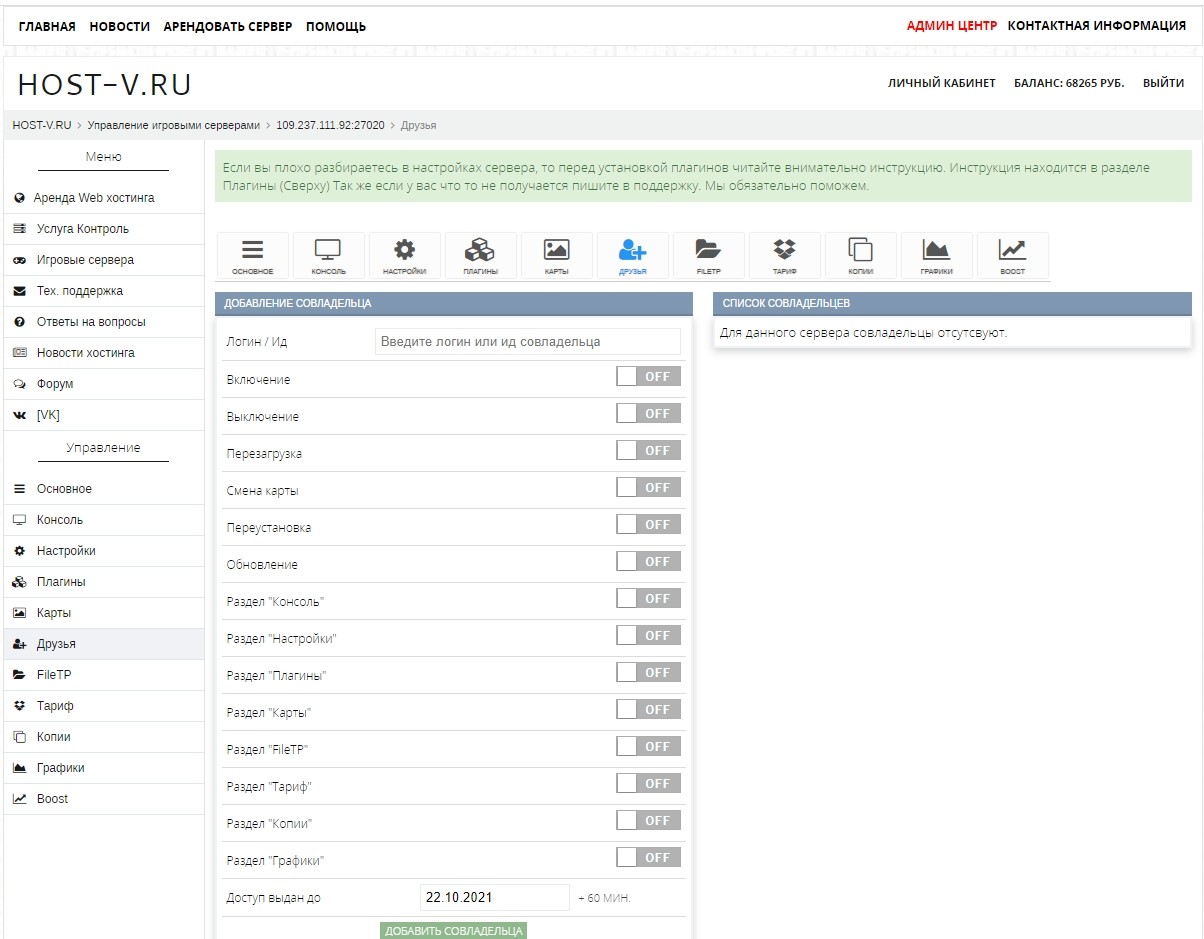Go to "Новости" in the top menu

click(120, 27)
